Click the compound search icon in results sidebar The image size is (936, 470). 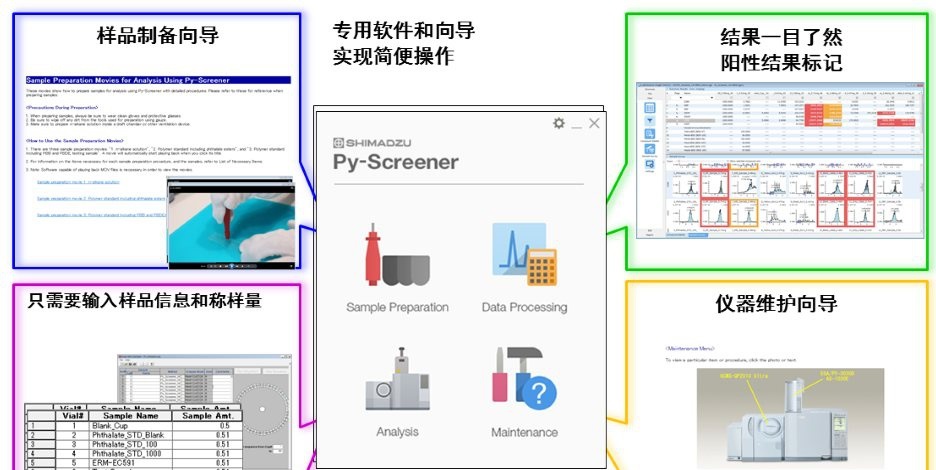click(650, 135)
